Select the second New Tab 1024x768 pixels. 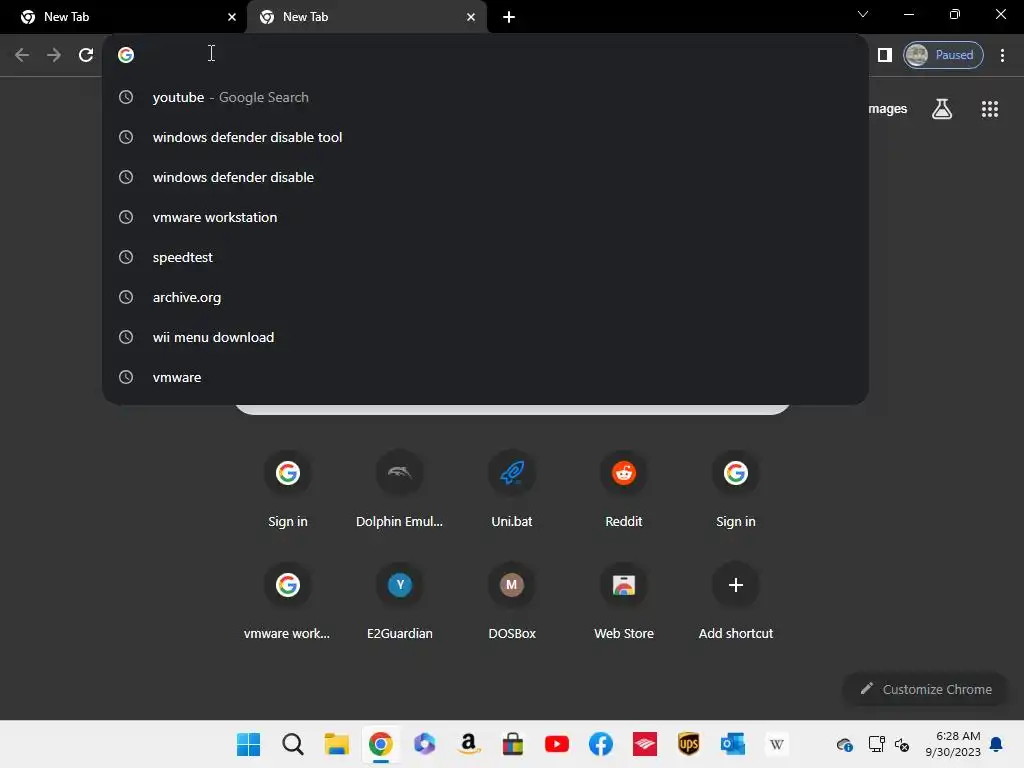366,17
